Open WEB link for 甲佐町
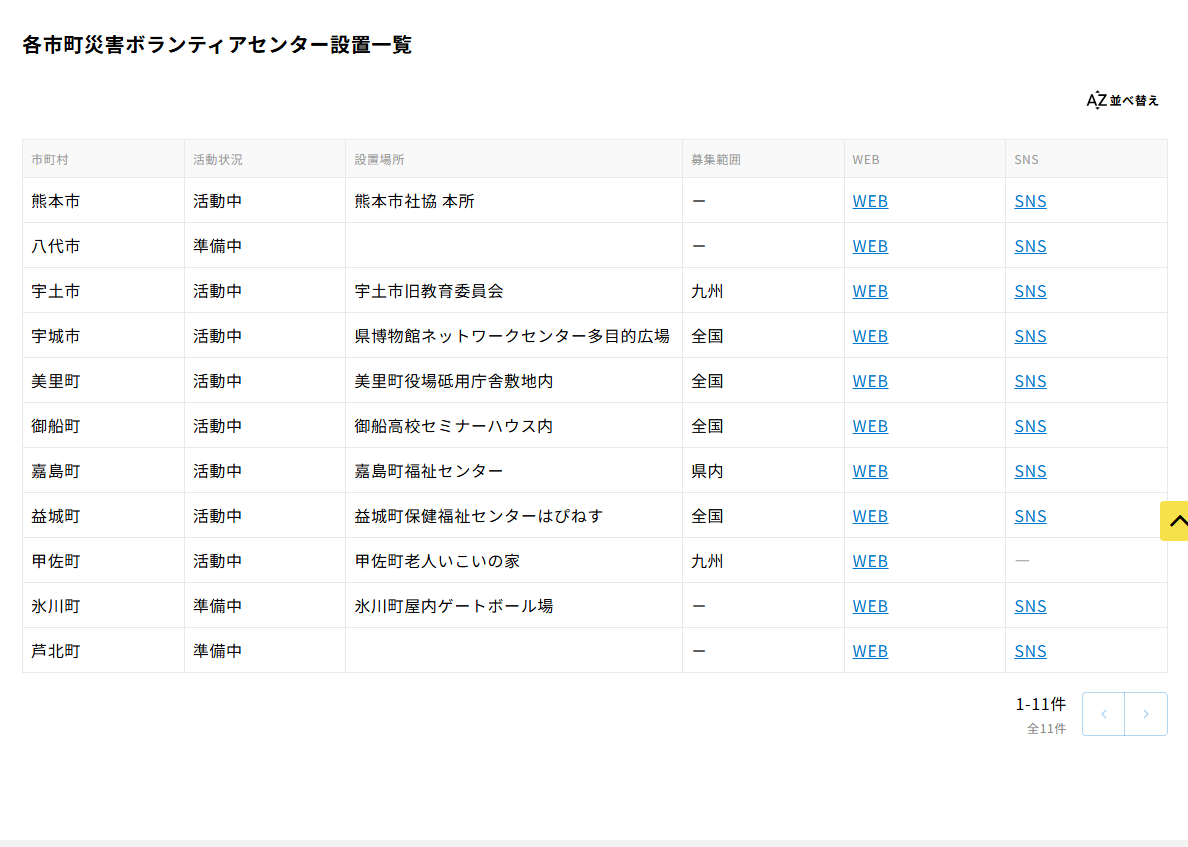1188x847 pixels. (x=870, y=561)
